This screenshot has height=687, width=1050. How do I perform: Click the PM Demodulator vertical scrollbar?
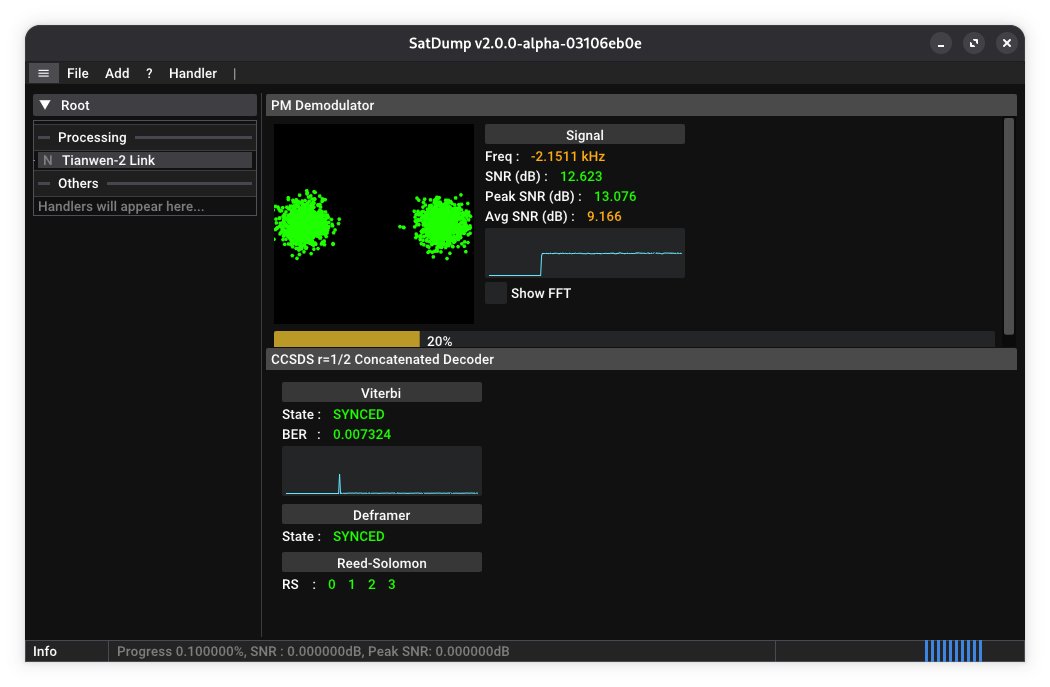coord(1008,226)
